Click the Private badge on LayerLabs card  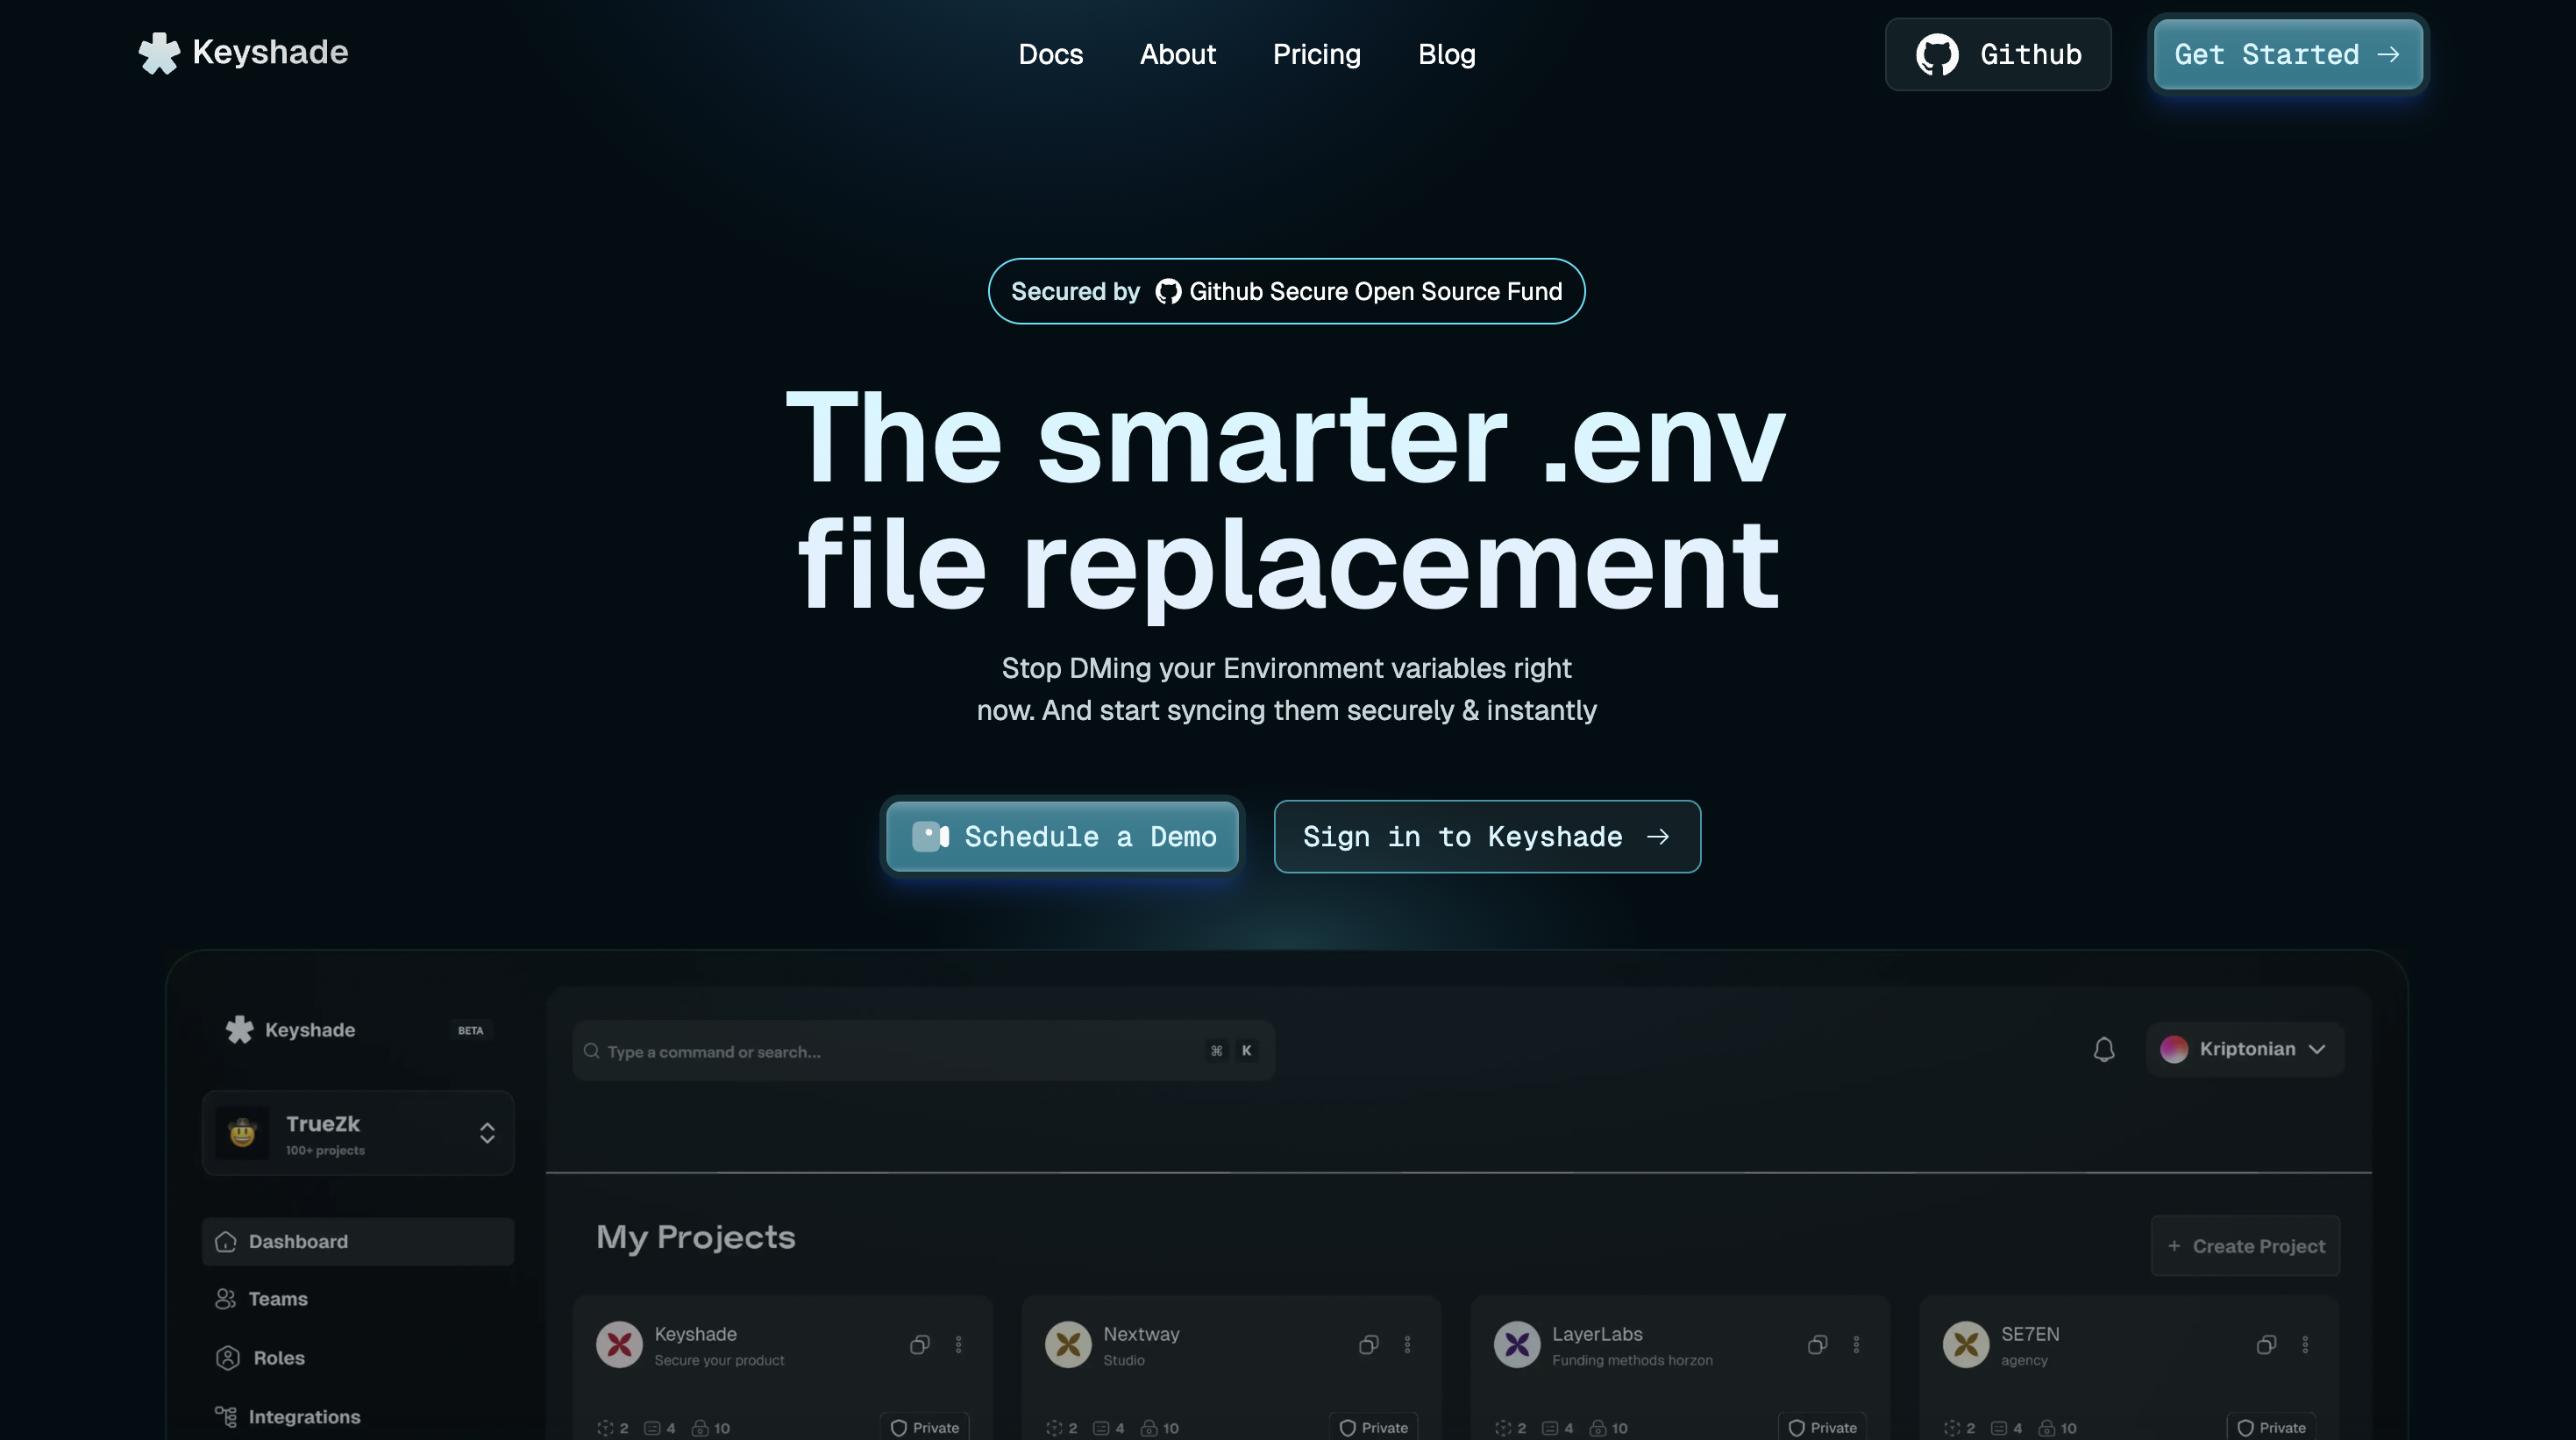click(x=1822, y=1427)
